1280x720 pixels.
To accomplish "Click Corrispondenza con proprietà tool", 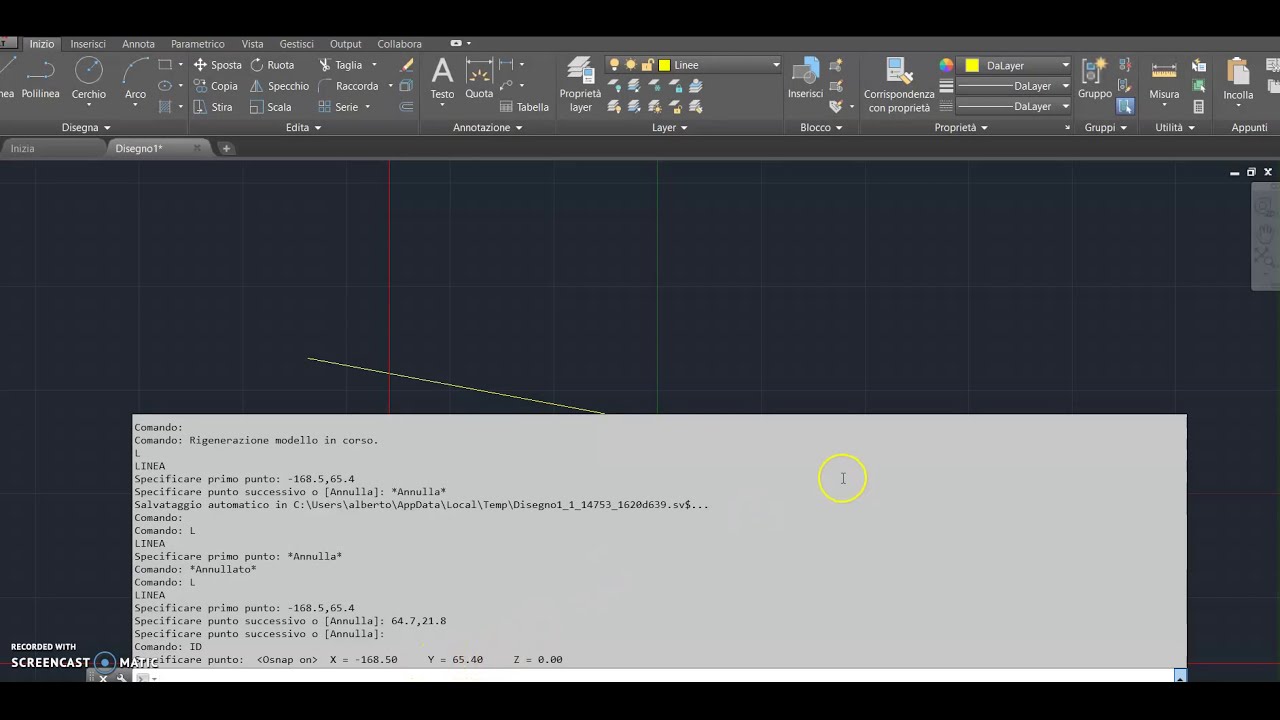I will click(x=899, y=84).
